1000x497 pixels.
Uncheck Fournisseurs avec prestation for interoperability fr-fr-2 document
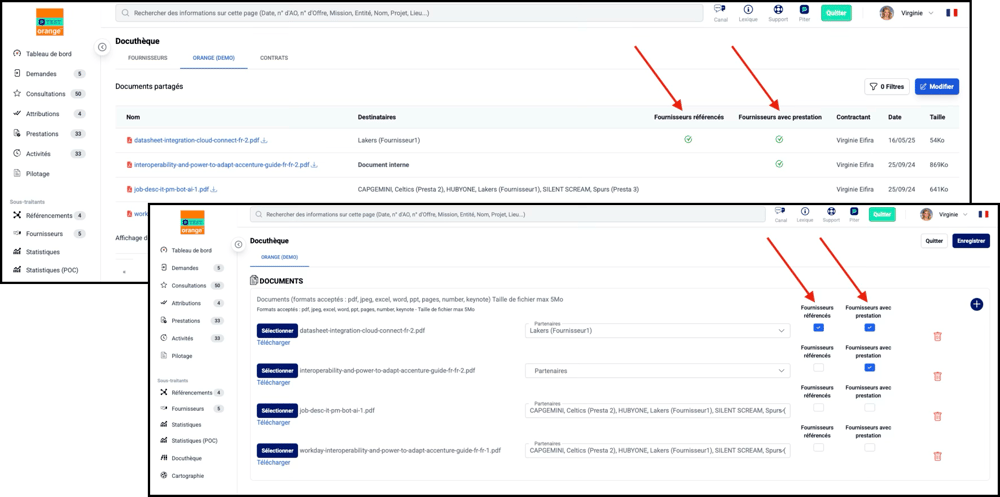point(869,368)
